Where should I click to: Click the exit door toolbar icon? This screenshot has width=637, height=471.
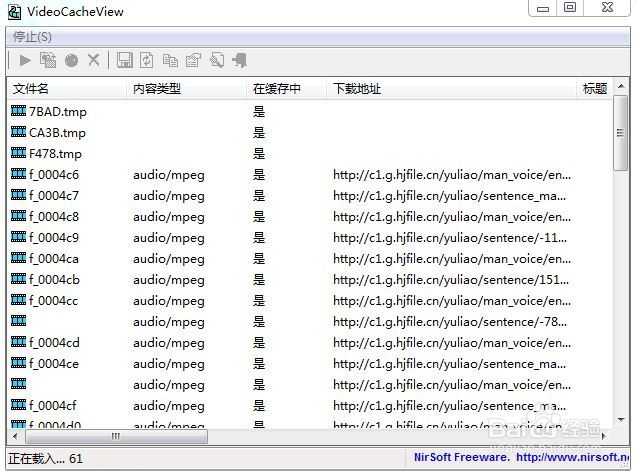click(x=240, y=60)
